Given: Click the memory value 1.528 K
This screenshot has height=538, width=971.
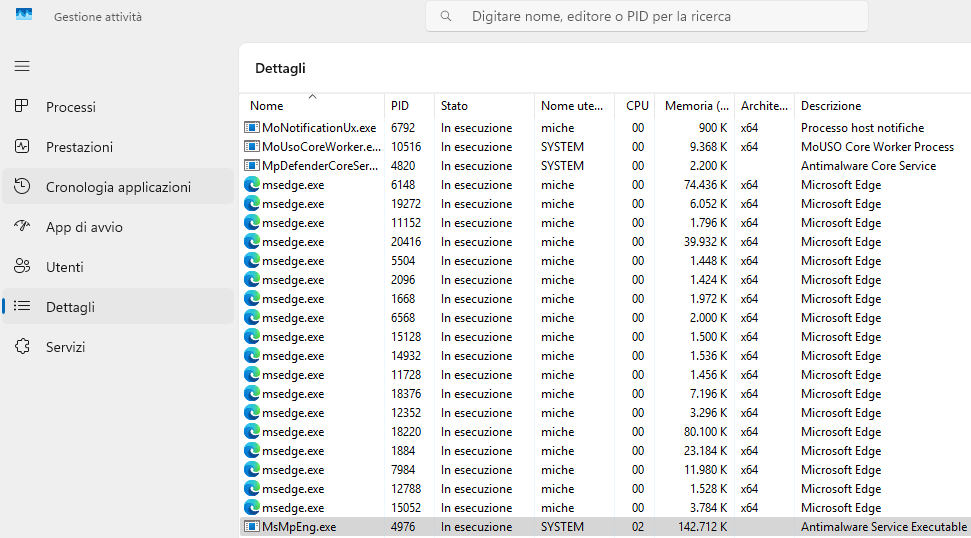Looking at the screenshot, I should (x=708, y=488).
